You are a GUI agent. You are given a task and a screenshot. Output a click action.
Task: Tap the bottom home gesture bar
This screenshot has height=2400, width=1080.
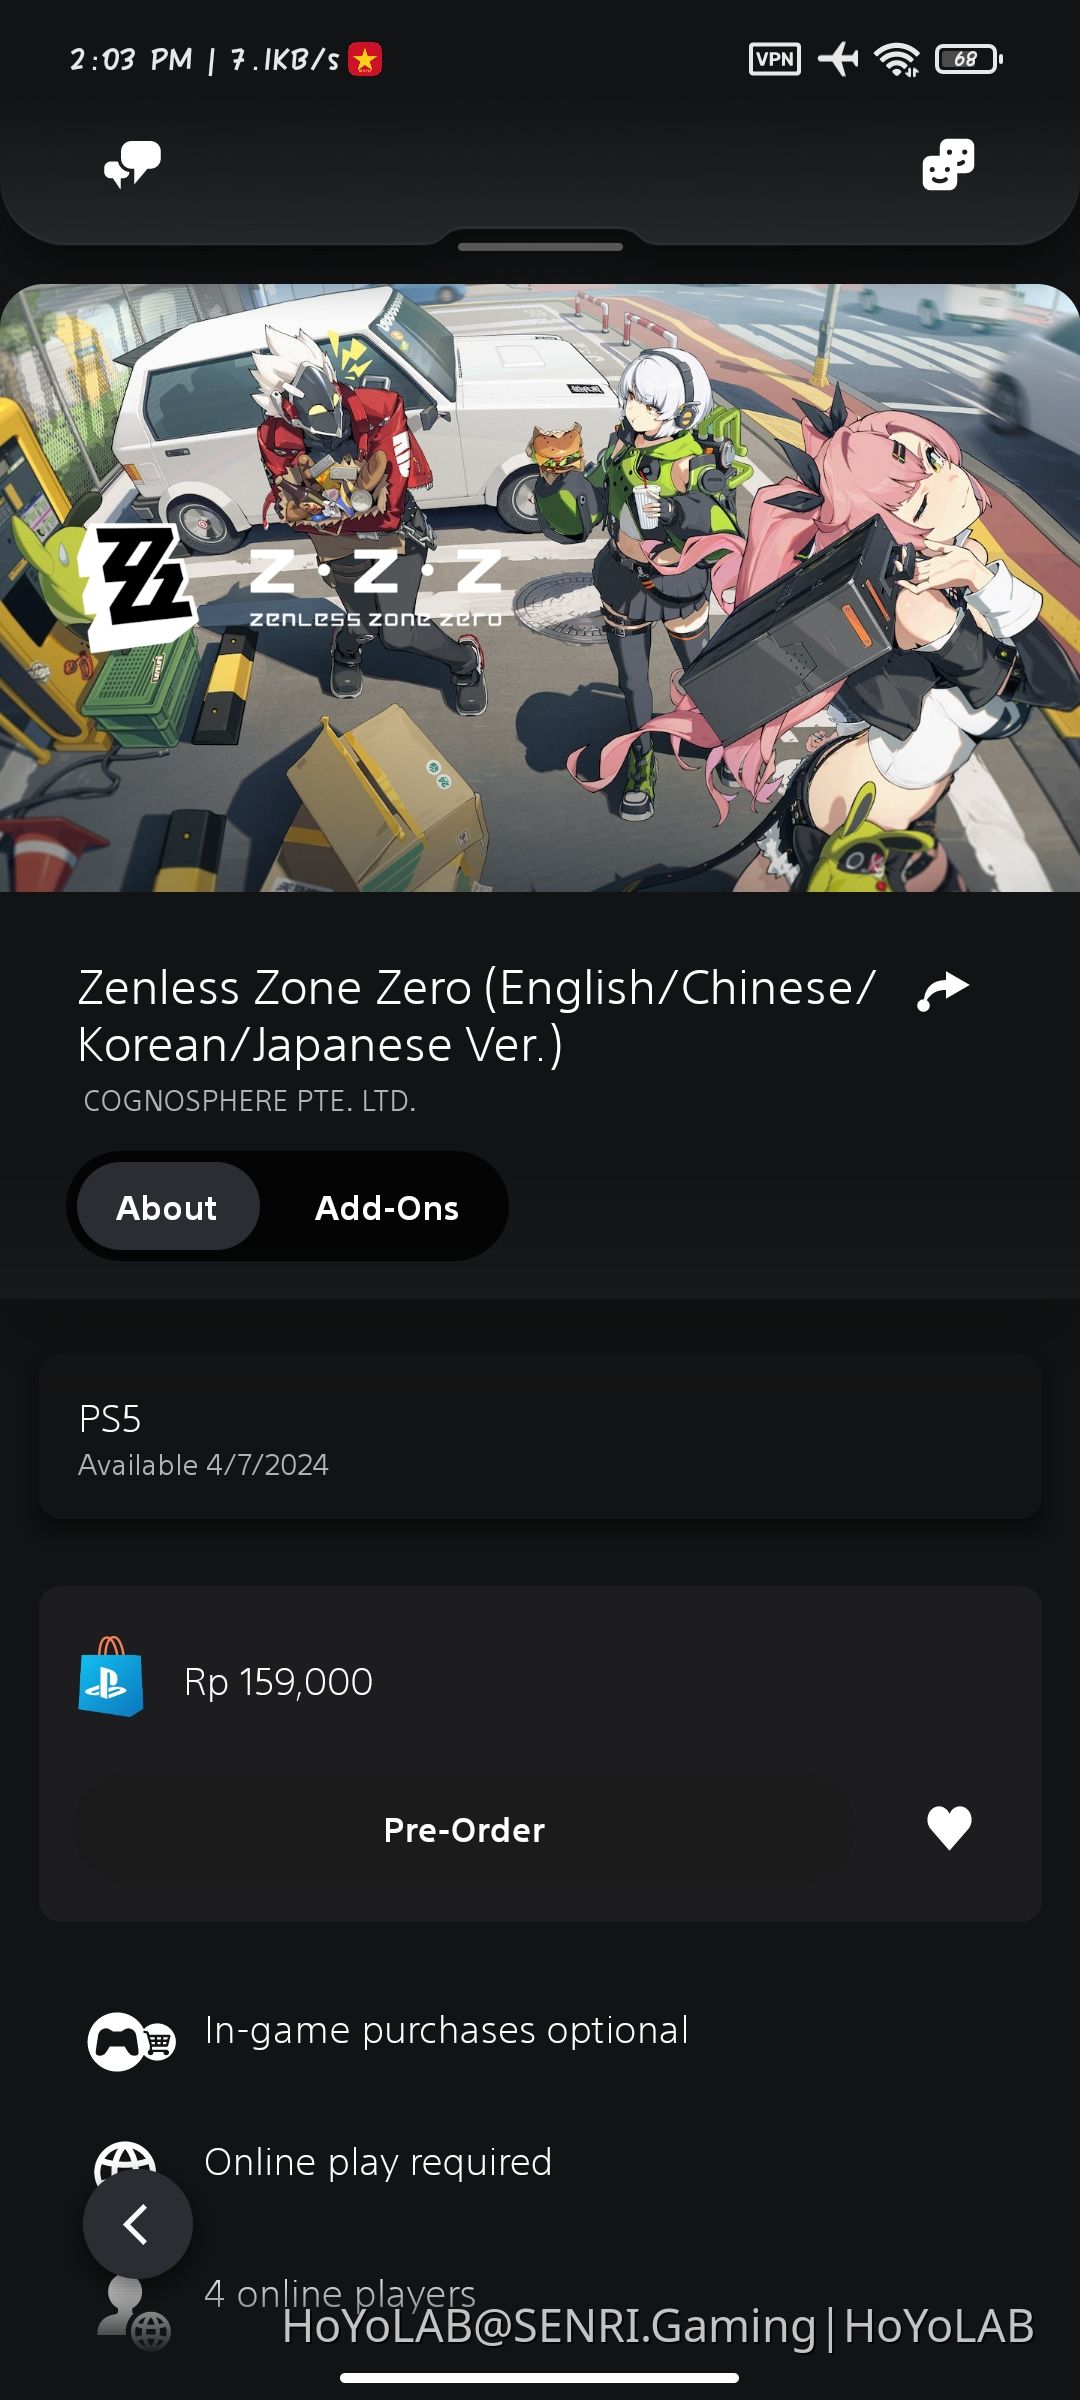540,2377
